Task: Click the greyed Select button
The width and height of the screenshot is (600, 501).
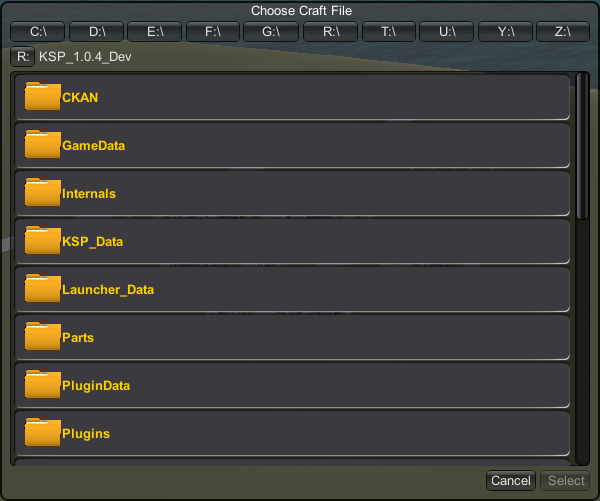Action: coord(565,480)
